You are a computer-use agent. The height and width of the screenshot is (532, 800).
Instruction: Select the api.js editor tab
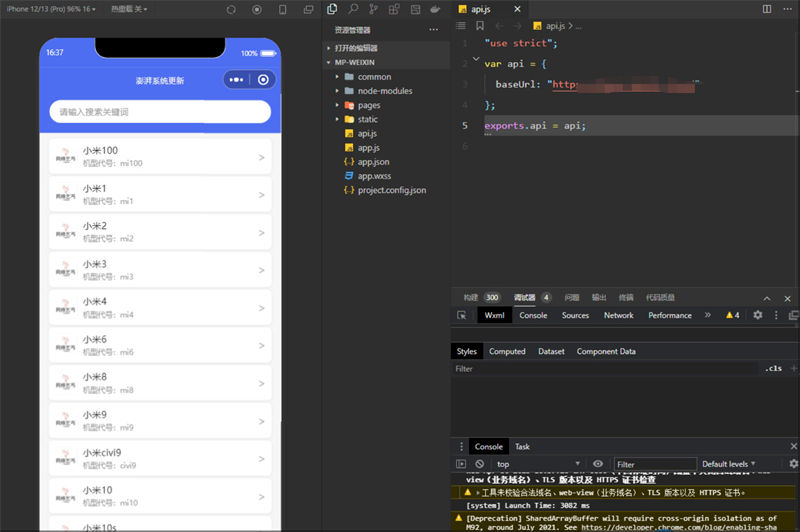pyautogui.click(x=481, y=9)
